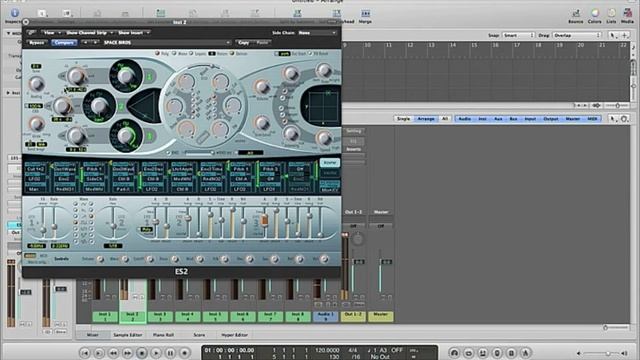The width and height of the screenshot is (640, 360).
Task: Select next preset arrow in plug-in header
Action: click(x=95, y=42)
